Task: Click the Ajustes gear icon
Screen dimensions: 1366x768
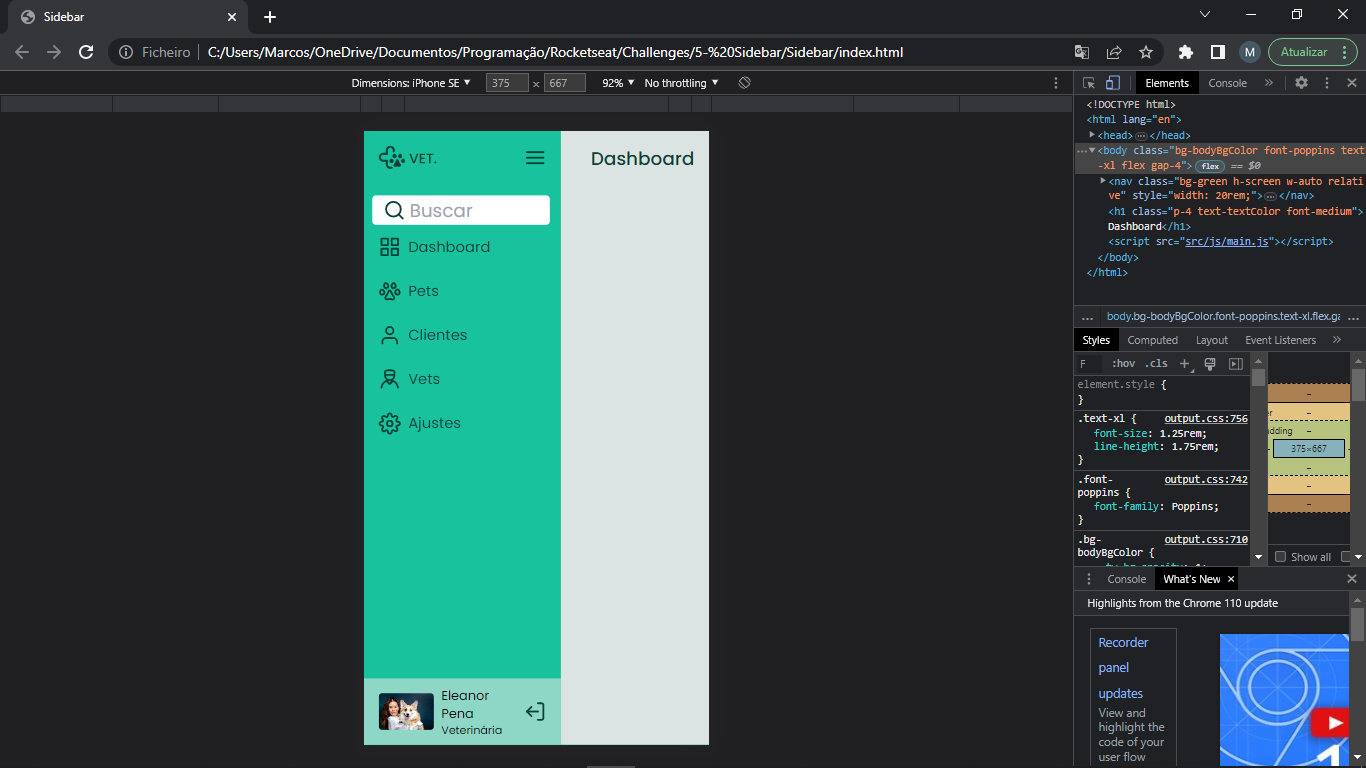Action: (390, 423)
